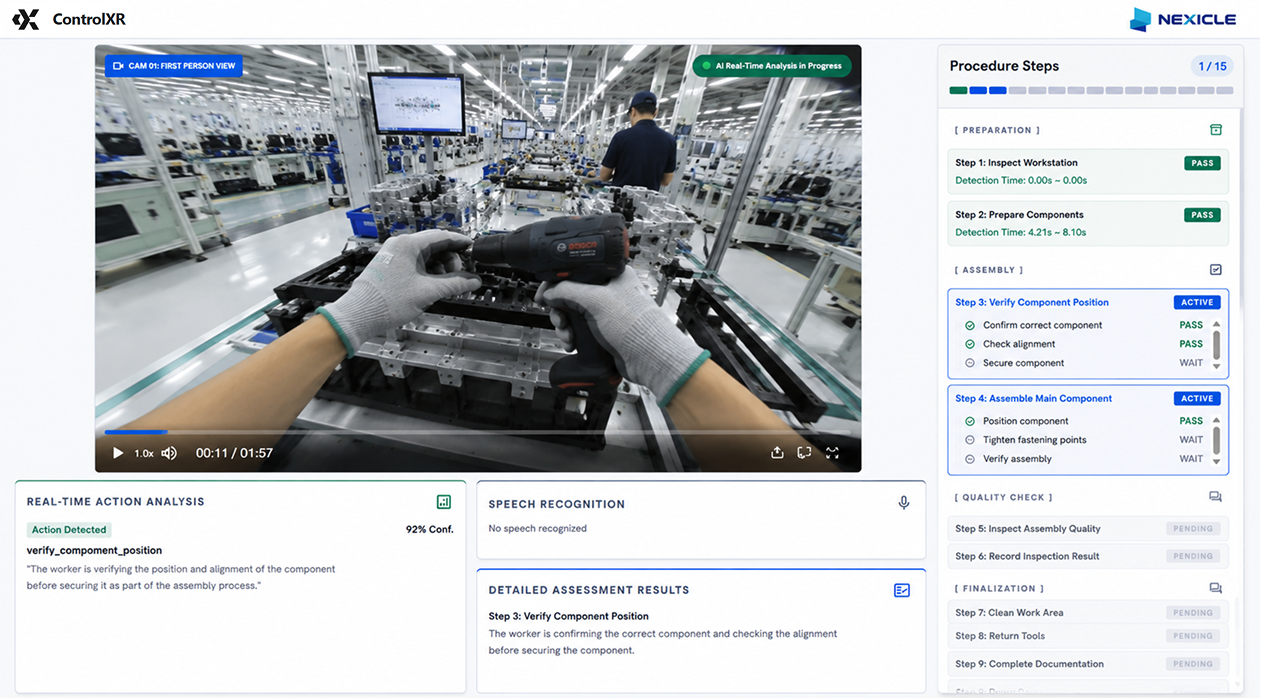Click the Assembly section checkmark icon
This screenshot has width=1261, height=698.
tap(1216, 270)
